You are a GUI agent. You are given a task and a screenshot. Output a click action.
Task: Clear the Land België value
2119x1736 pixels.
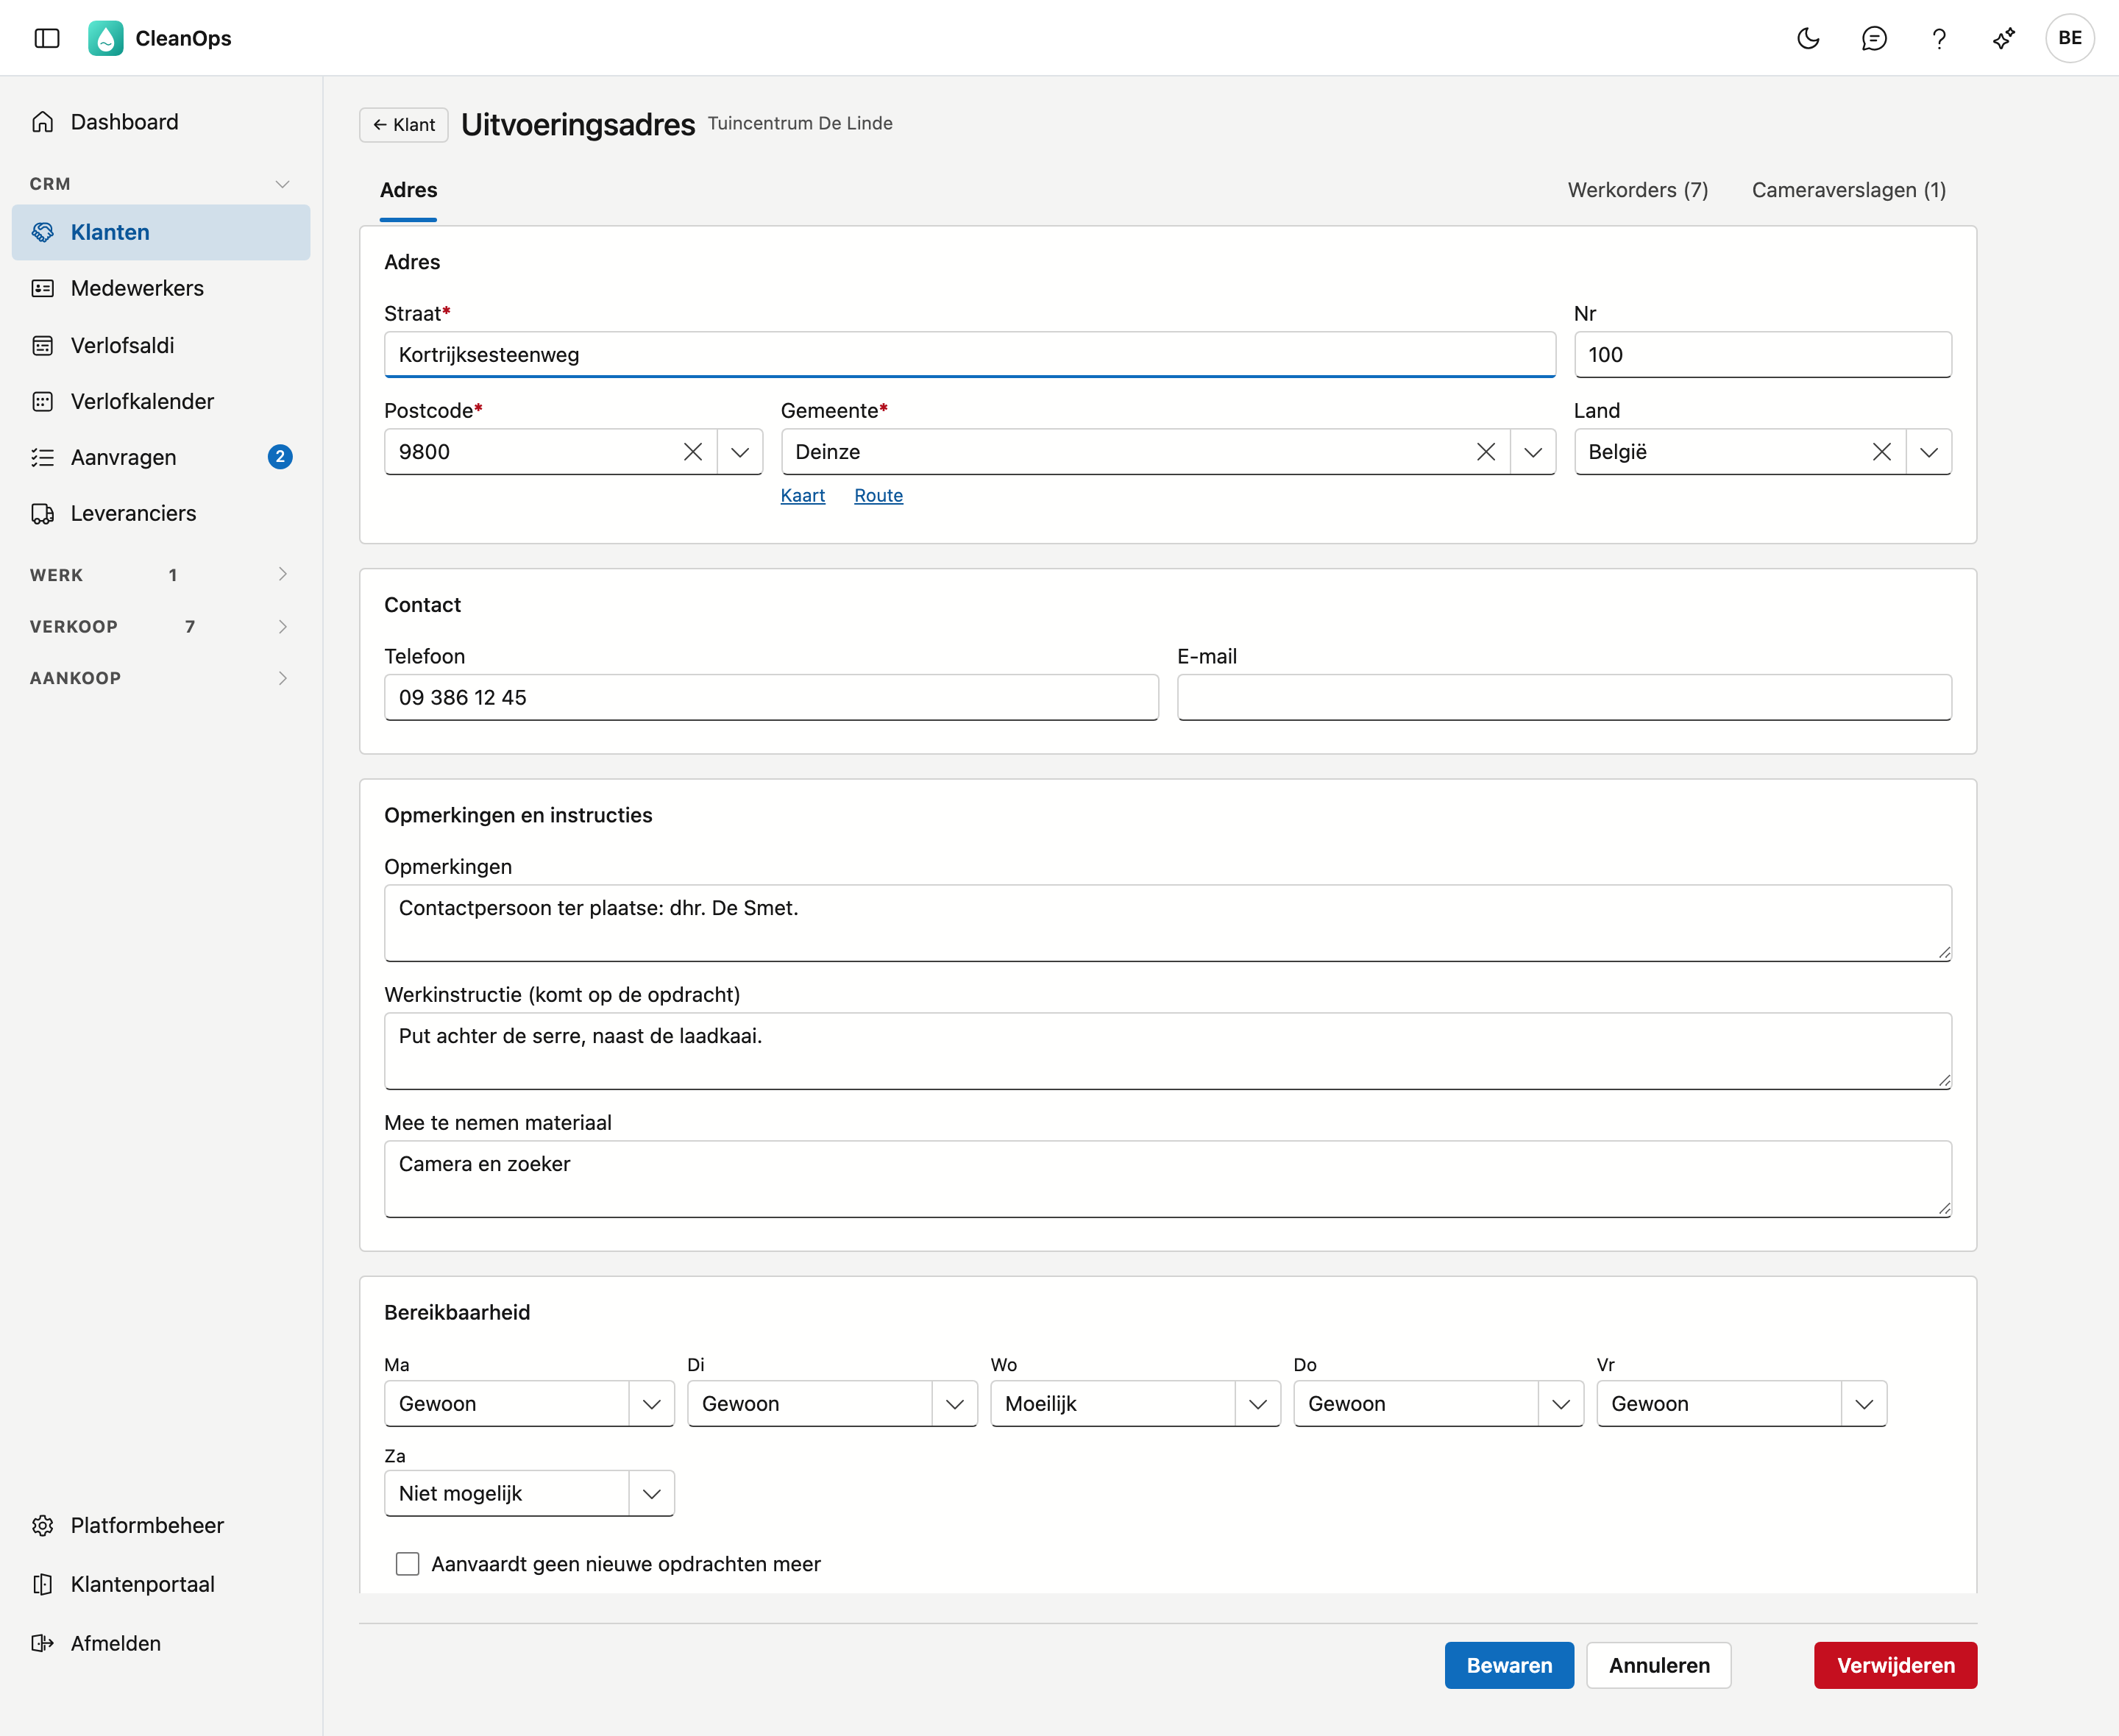(1882, 452)
